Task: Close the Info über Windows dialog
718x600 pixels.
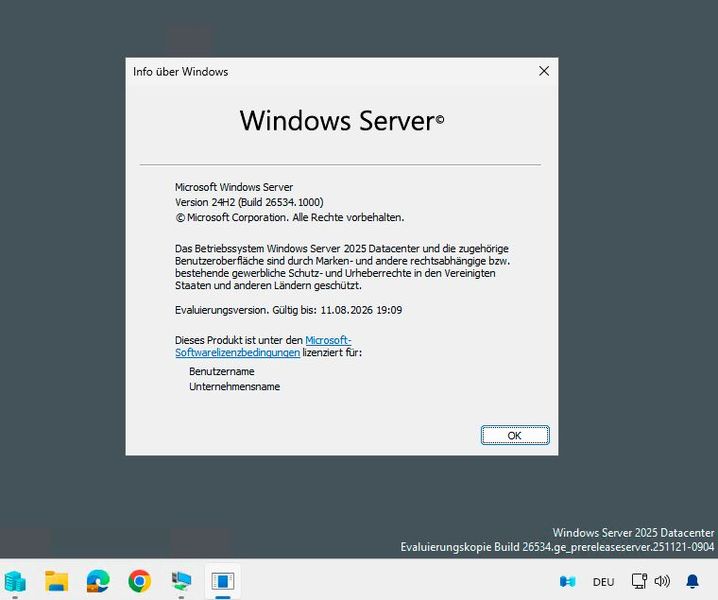Action: tap(544, 71)
